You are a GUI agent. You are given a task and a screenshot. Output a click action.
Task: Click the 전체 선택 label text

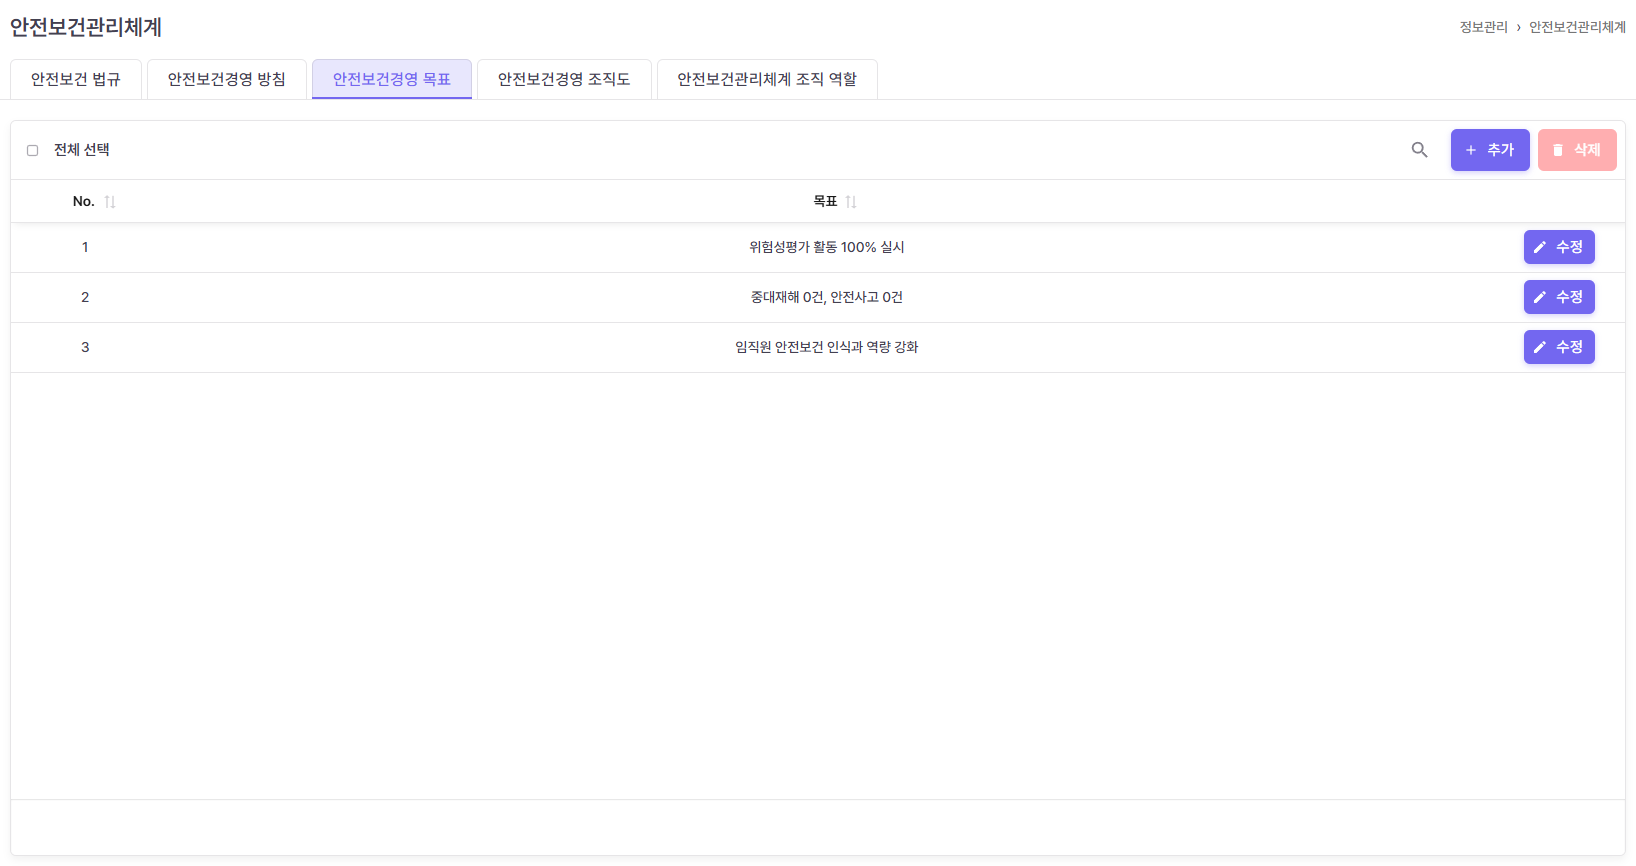[82, 150]
